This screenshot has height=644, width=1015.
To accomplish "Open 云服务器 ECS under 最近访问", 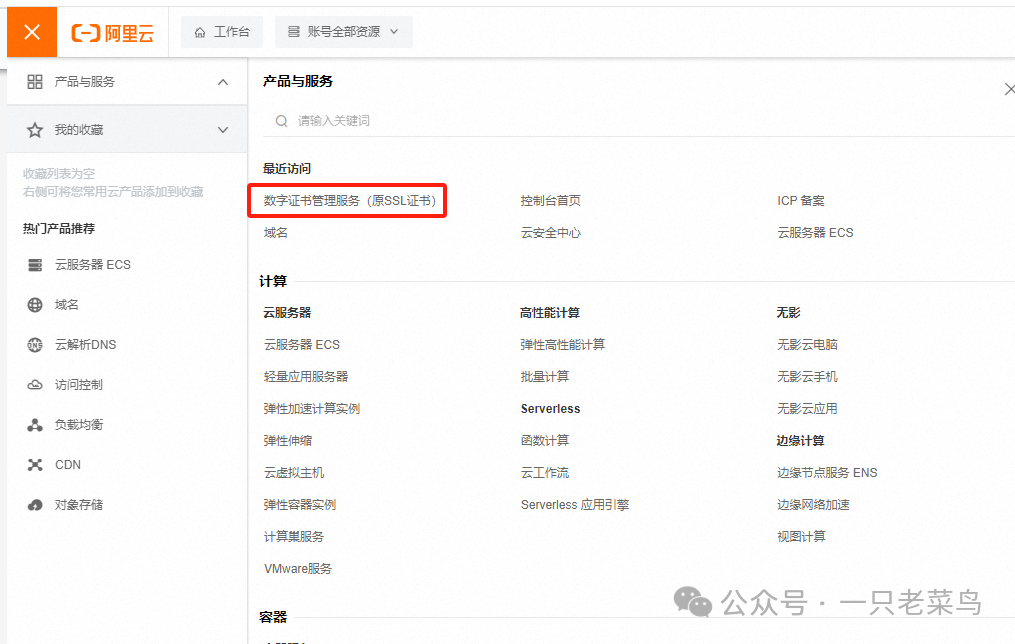I will 815,233.
